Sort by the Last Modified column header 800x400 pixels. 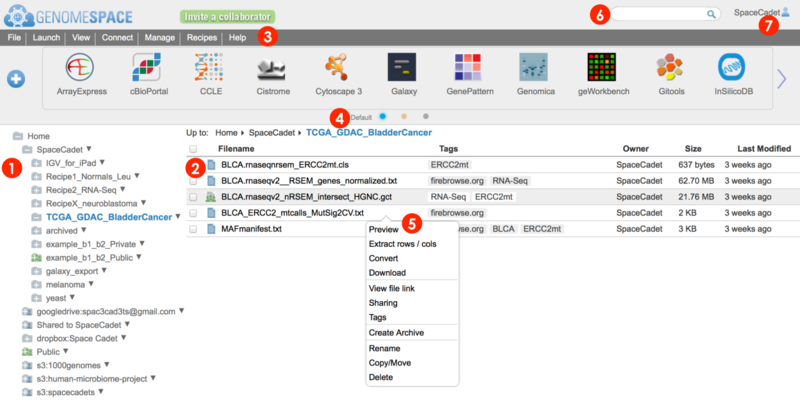point(764,149)
